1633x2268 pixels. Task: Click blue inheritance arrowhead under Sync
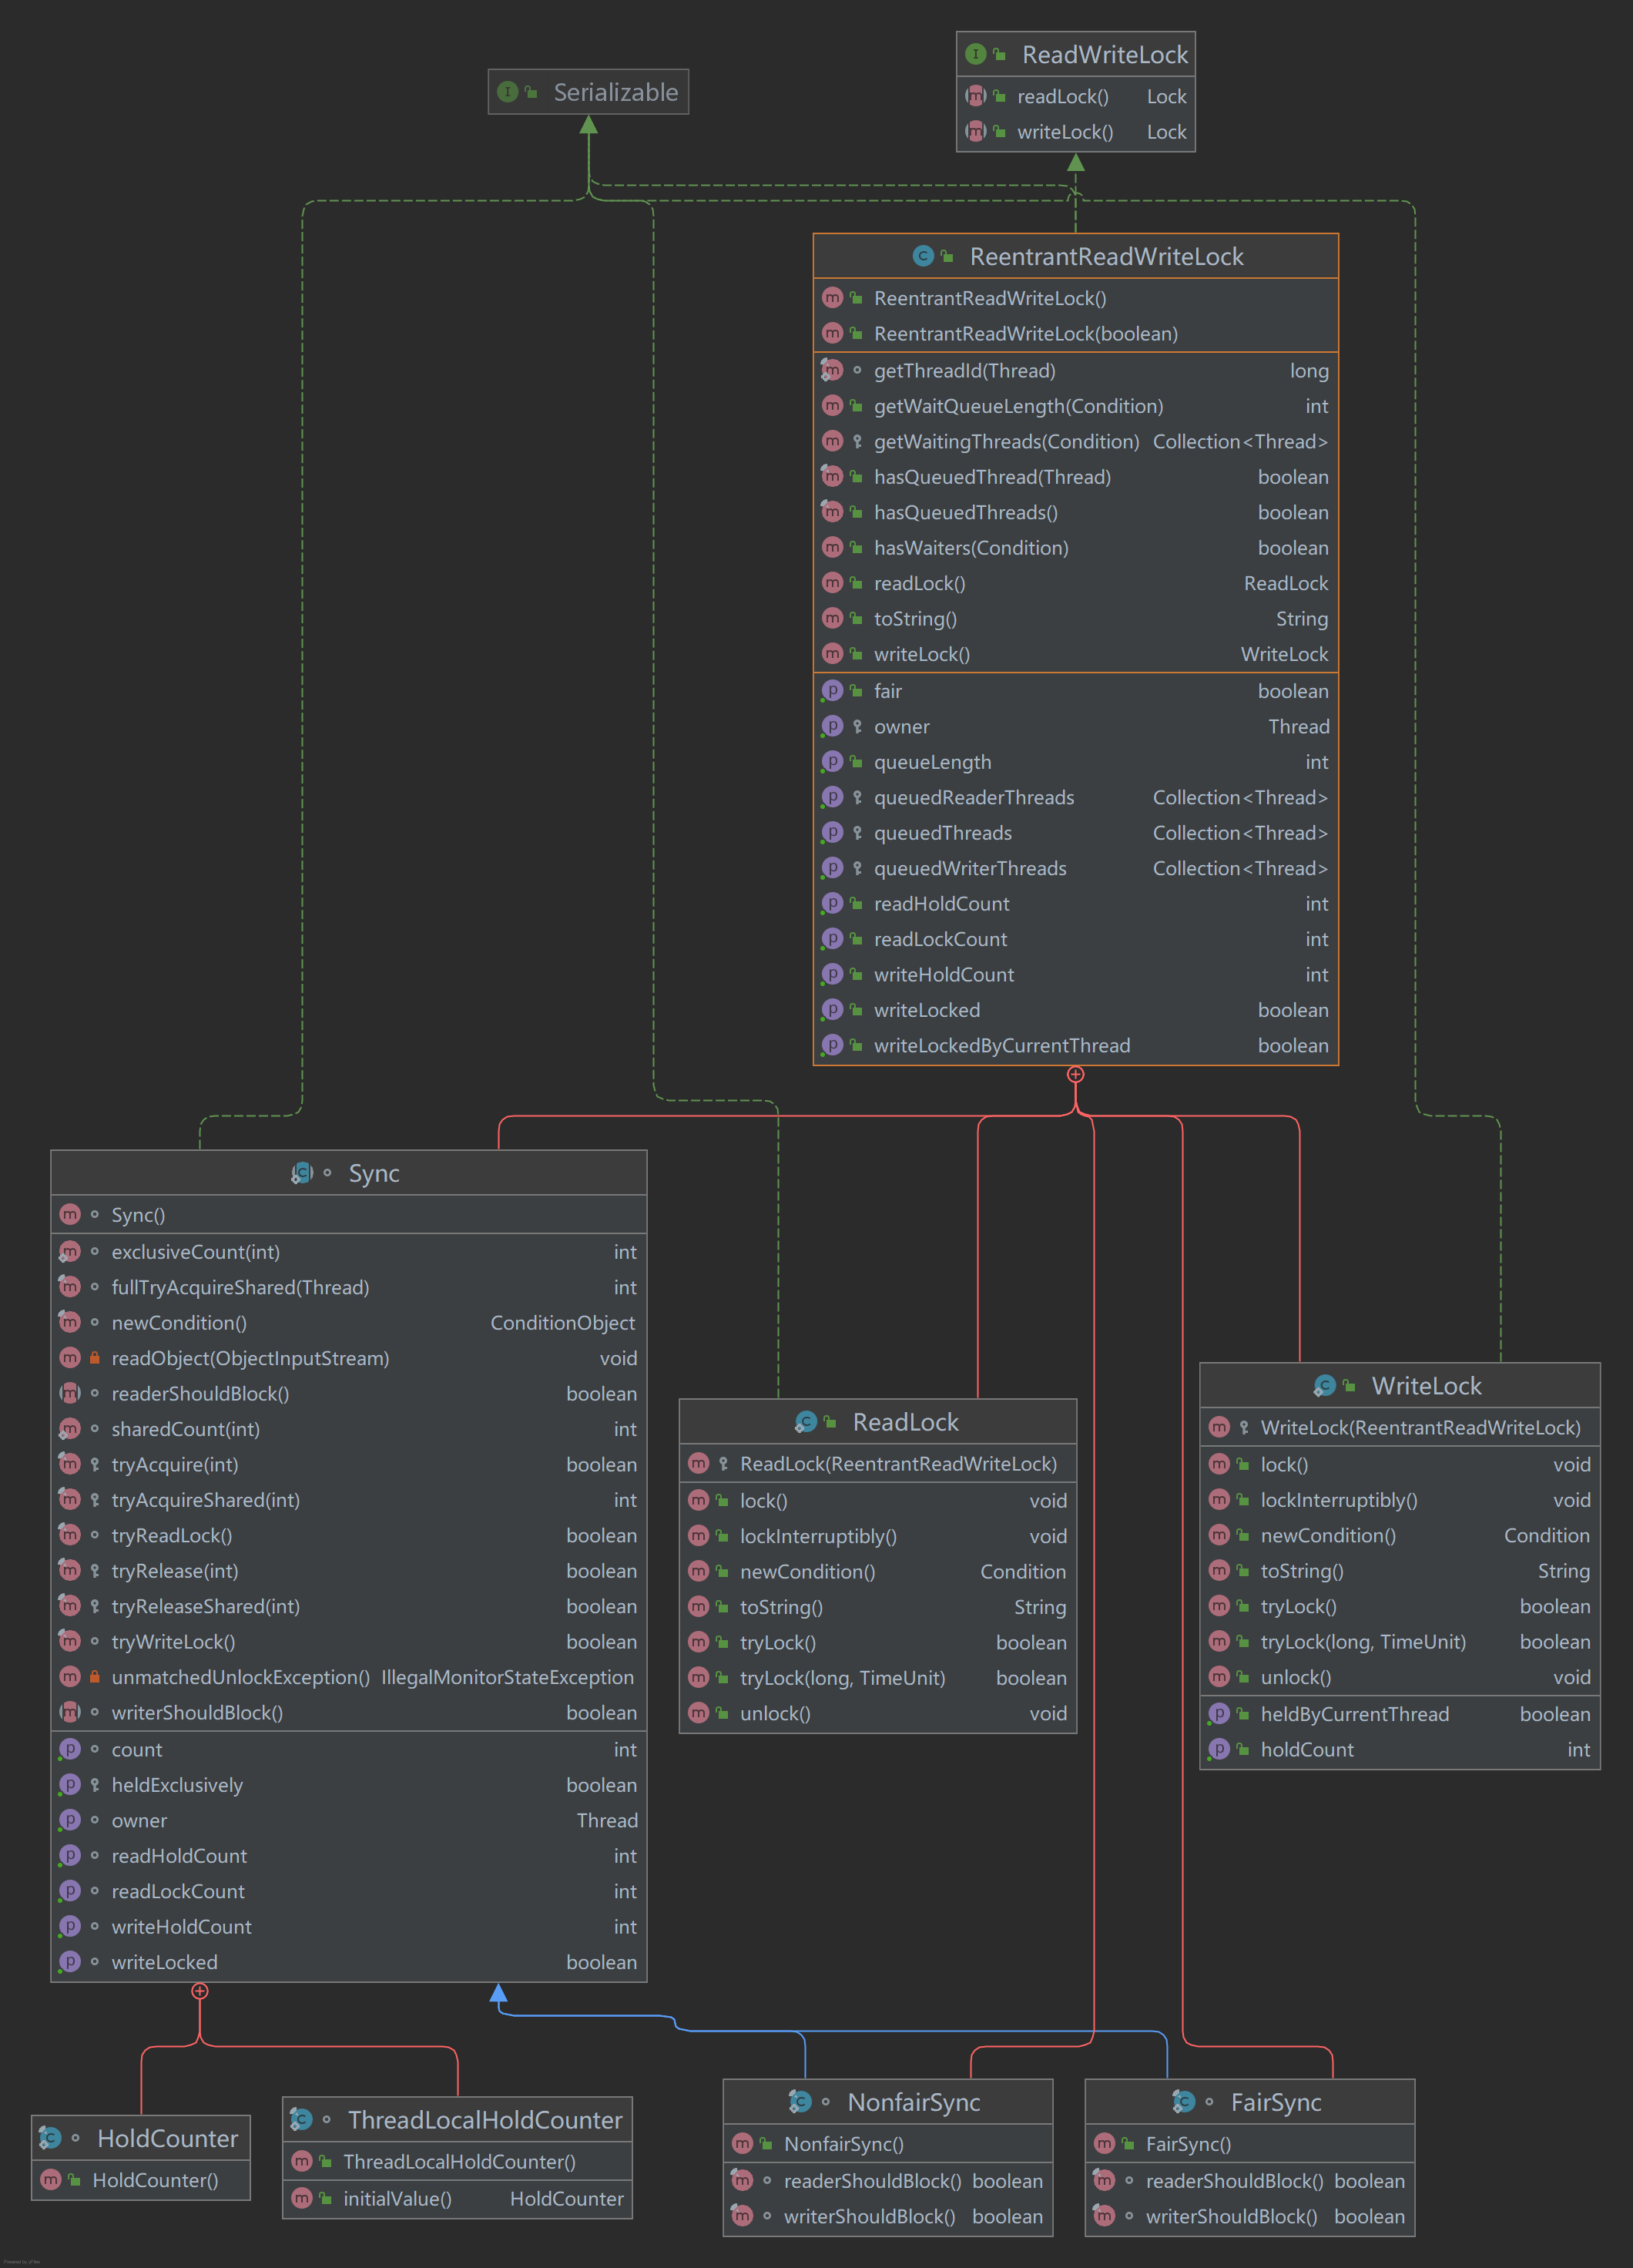[498, 1993]
